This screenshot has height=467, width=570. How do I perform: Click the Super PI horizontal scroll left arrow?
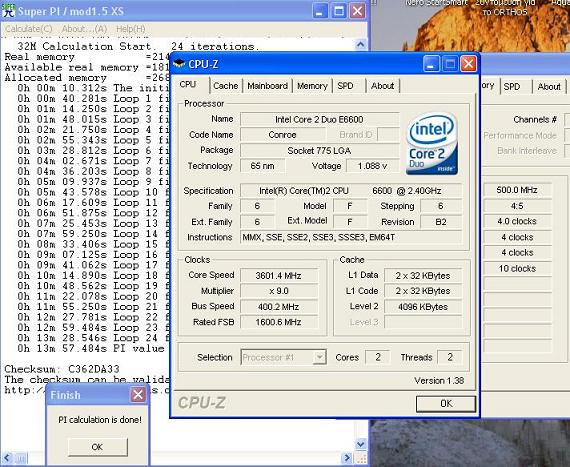[x=8, y=458]
